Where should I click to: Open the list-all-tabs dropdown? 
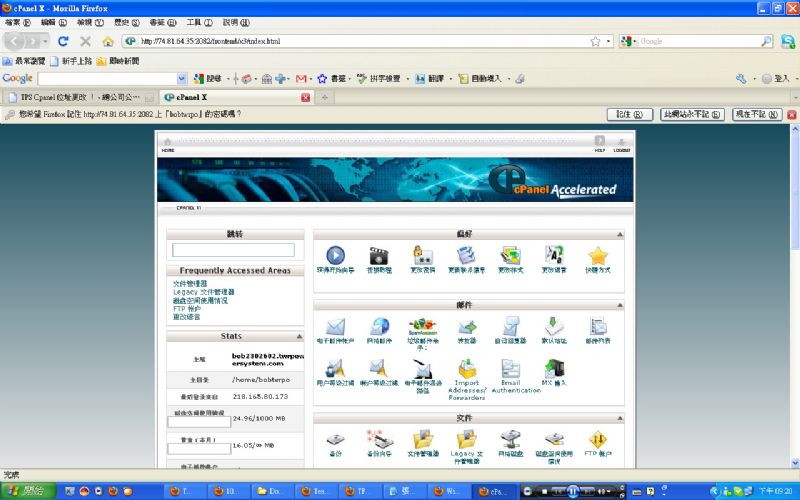point(795,97)
